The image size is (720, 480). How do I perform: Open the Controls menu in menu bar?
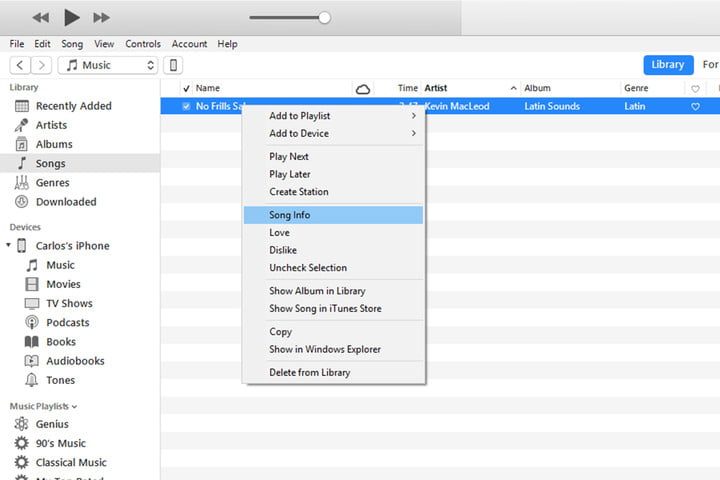pyautogui.click(x=143, y=44)
